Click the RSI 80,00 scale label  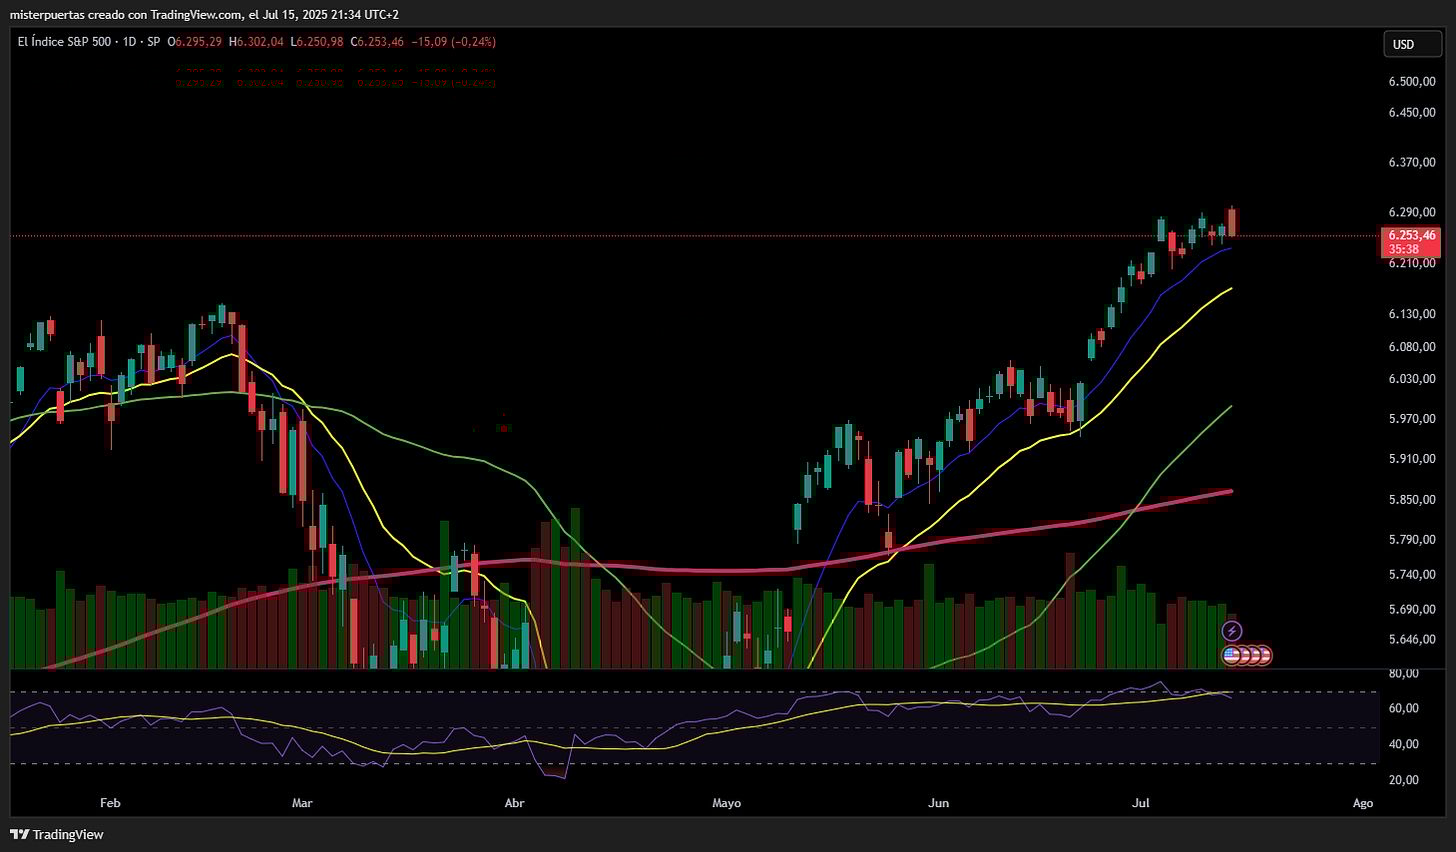tap(1404, 674)
